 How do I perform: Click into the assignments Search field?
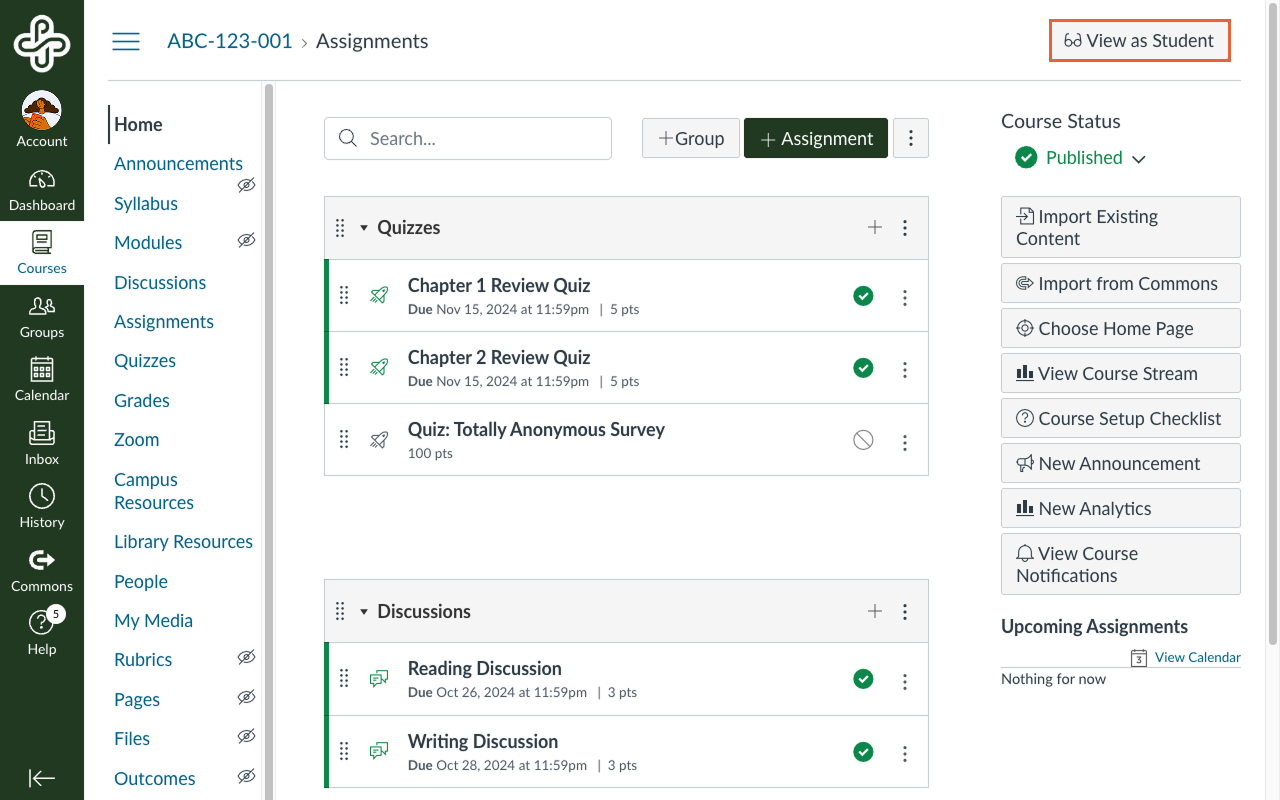pyautogui.click(x=468, y=139)
